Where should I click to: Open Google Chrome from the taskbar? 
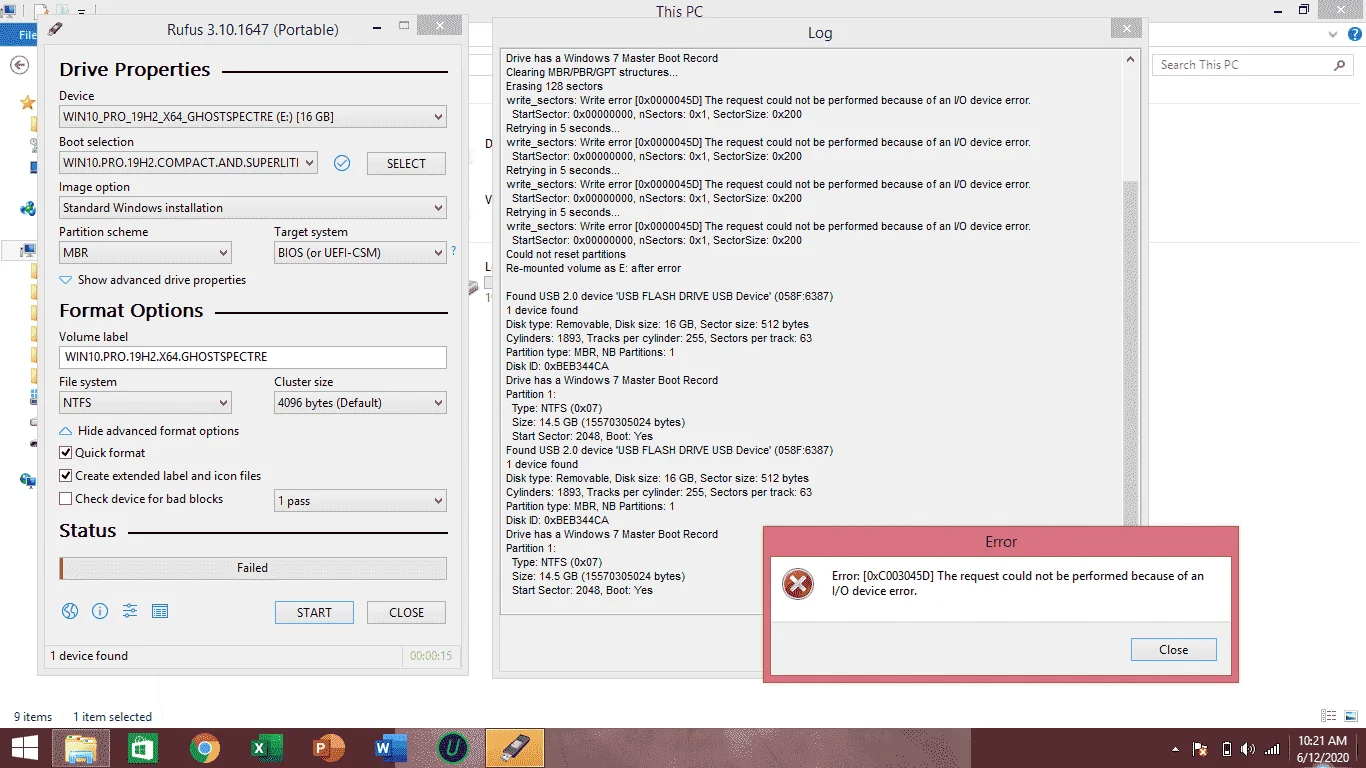(205, 748)
